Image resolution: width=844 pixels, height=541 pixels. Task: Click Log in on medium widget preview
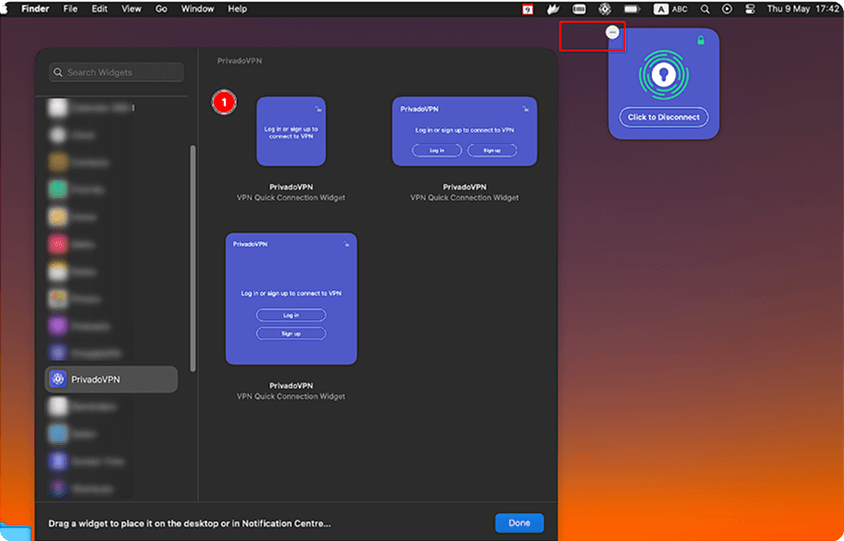437,151
